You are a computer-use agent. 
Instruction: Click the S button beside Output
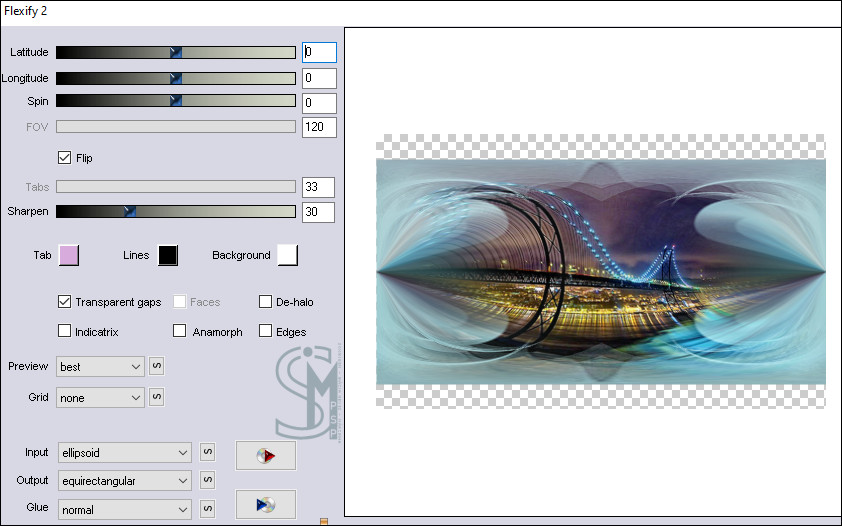coord(207,481)
